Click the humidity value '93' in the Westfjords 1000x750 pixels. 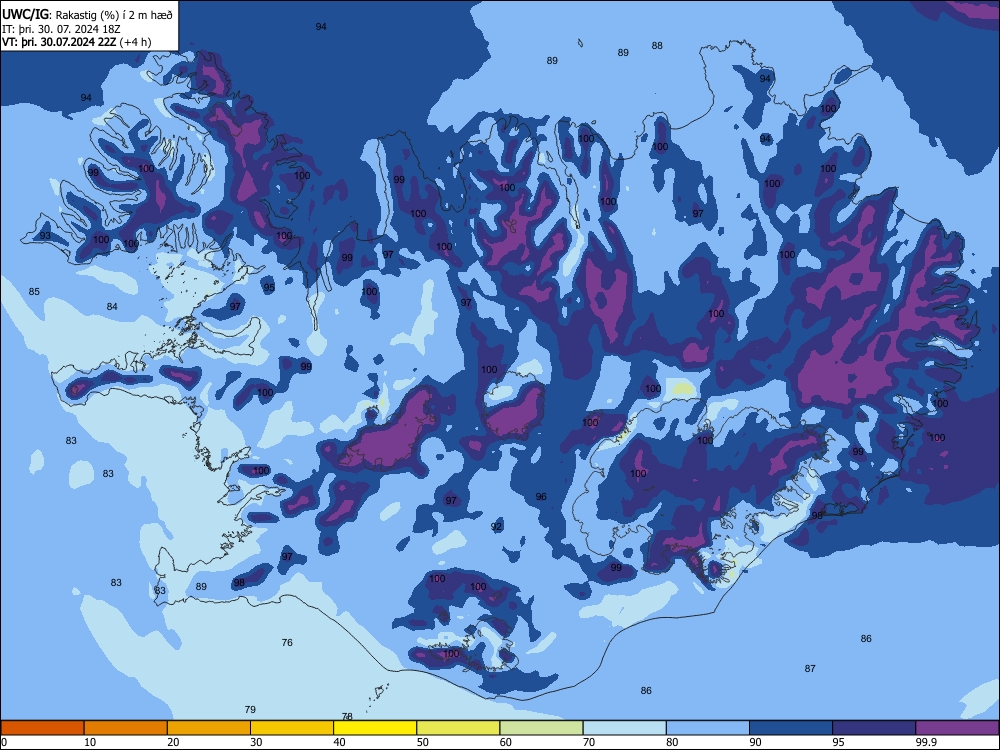[x=45, y=235]
